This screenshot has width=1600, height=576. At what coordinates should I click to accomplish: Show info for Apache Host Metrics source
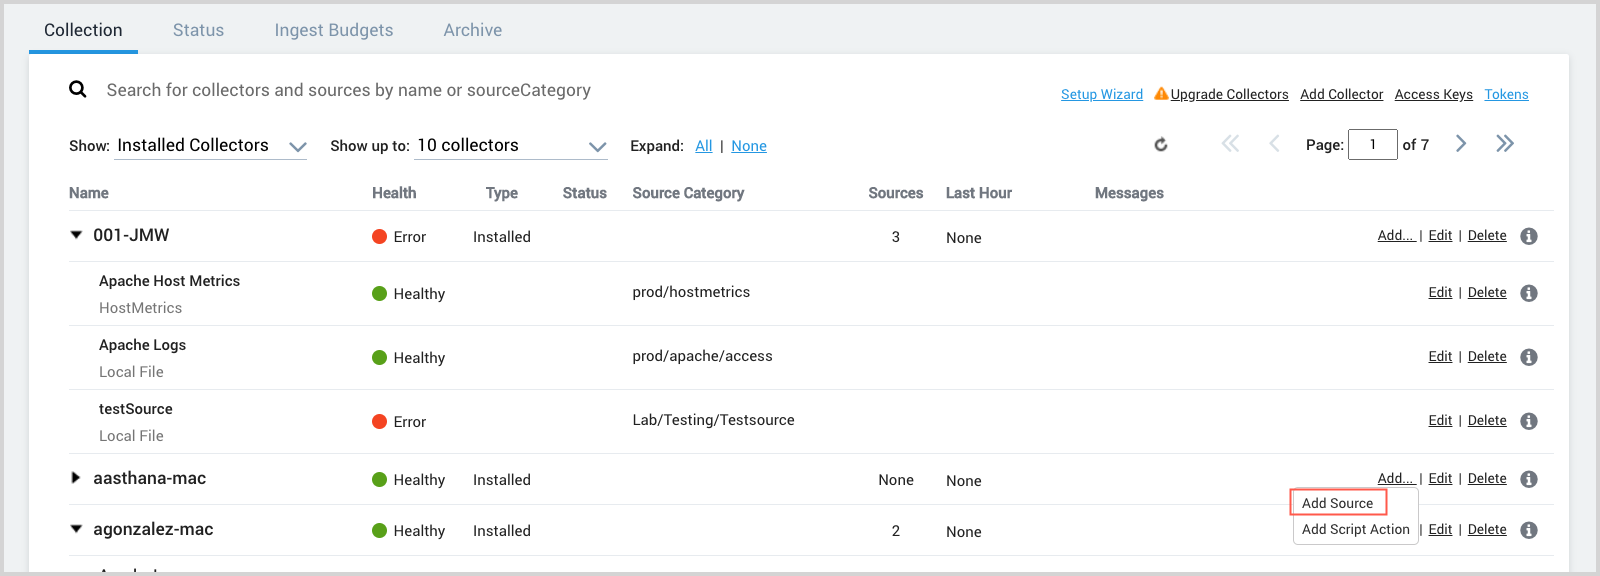pos(1528,293)
